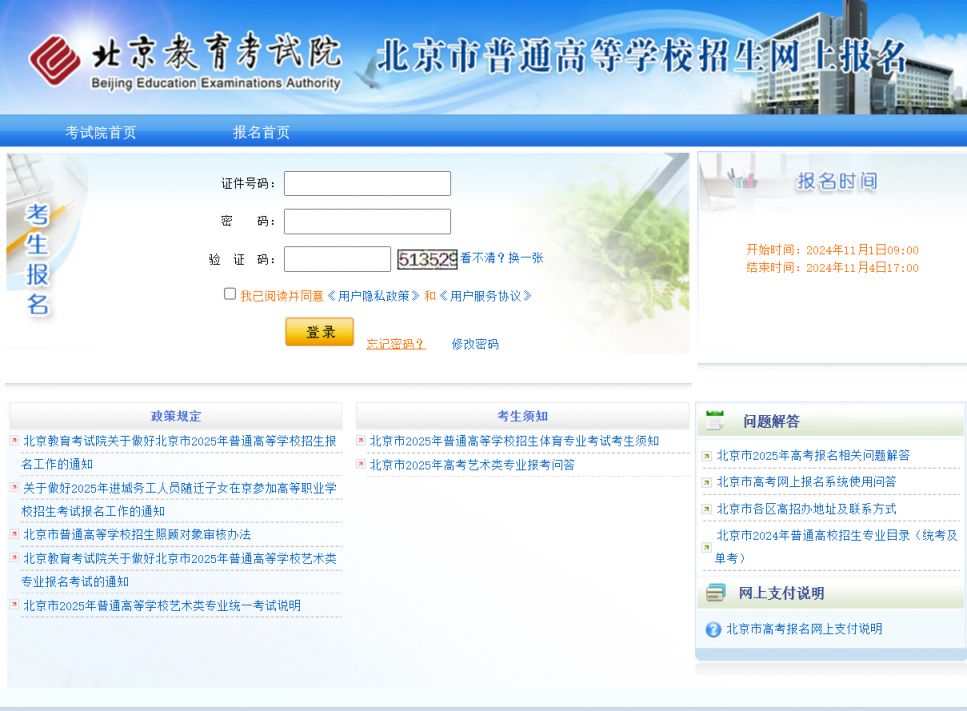Image resolution: width=967 pixels, height=711 pixels.
Task: Select the 政策规定 section header
Action: pos(176,416)
